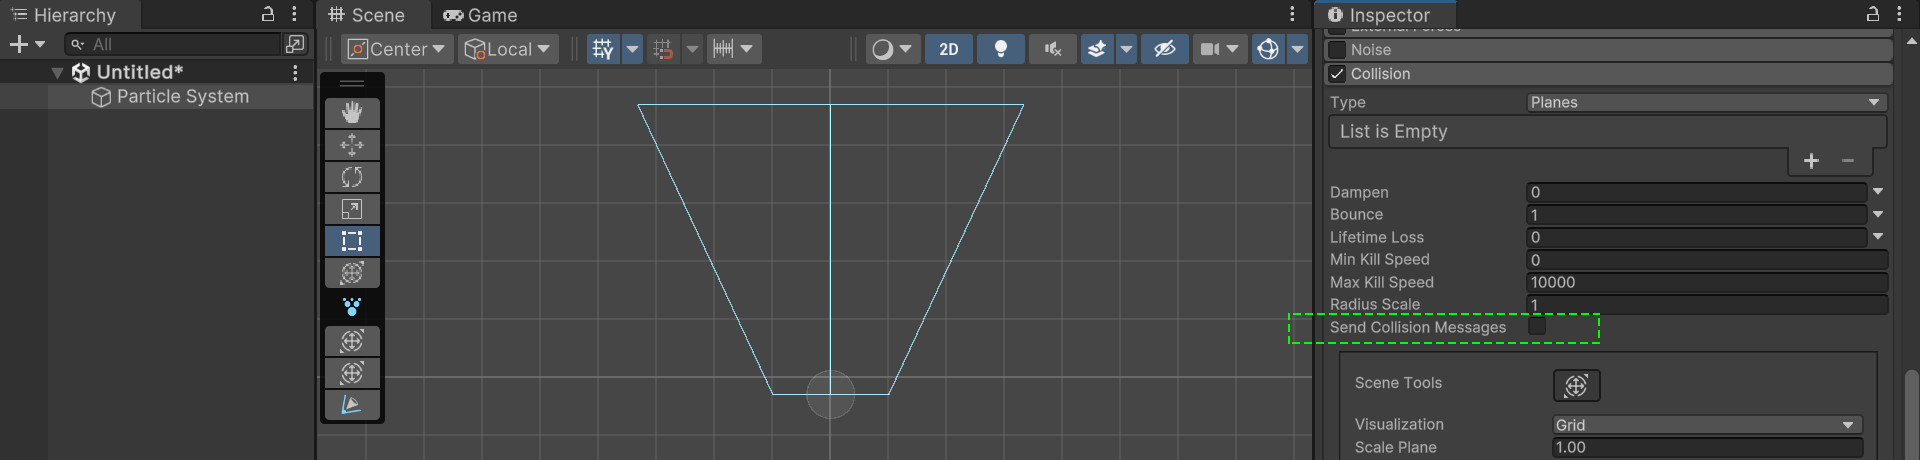Viewport: 1920px width, 460px height.
Task: Click the Inspector scroll up arrow
Action: pyautogui.click(x=1911, y=41)
